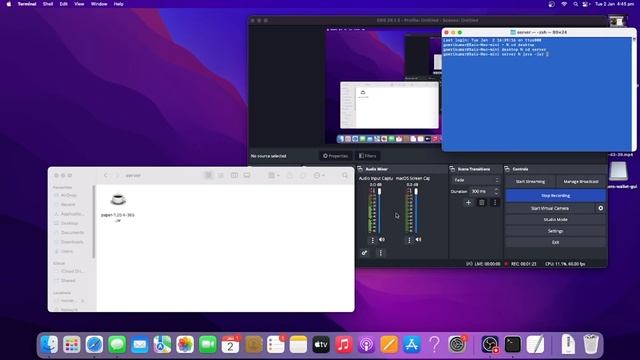Open AirDrop in Finder sidebar
Viewport: 640px width, 360px height.
[69, 196]
